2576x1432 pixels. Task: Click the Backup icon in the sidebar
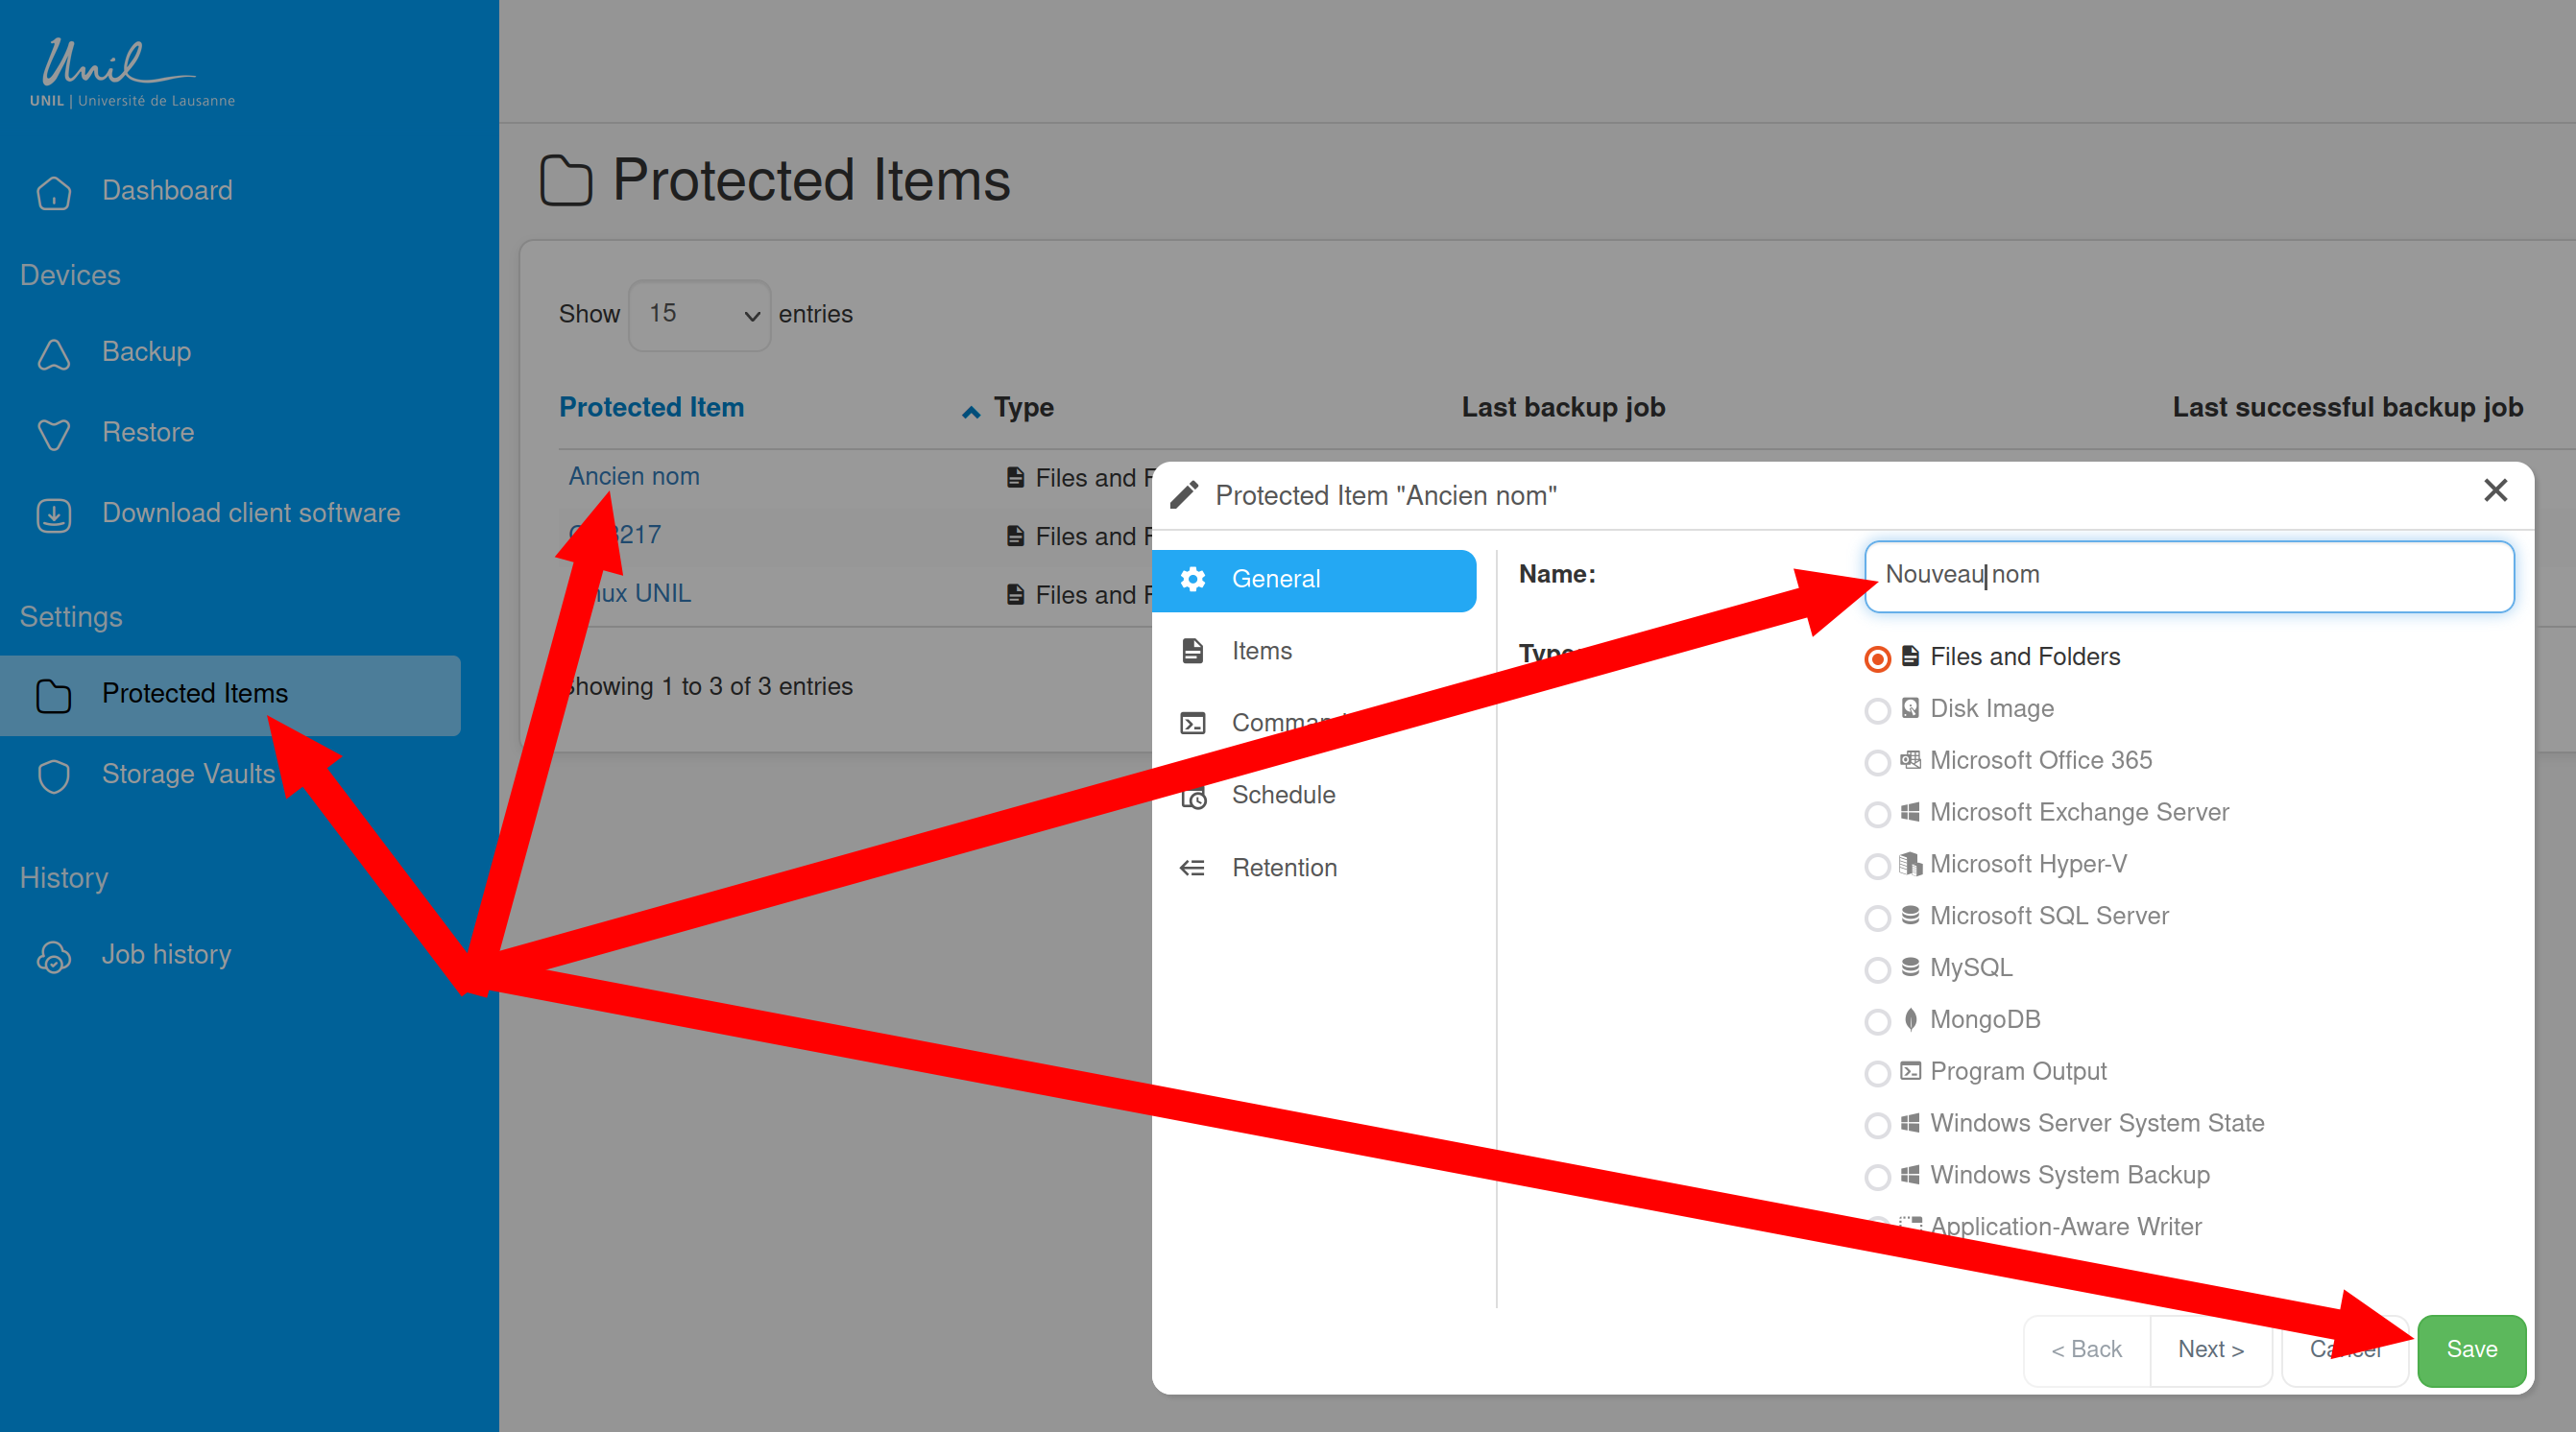click(53, 354)
